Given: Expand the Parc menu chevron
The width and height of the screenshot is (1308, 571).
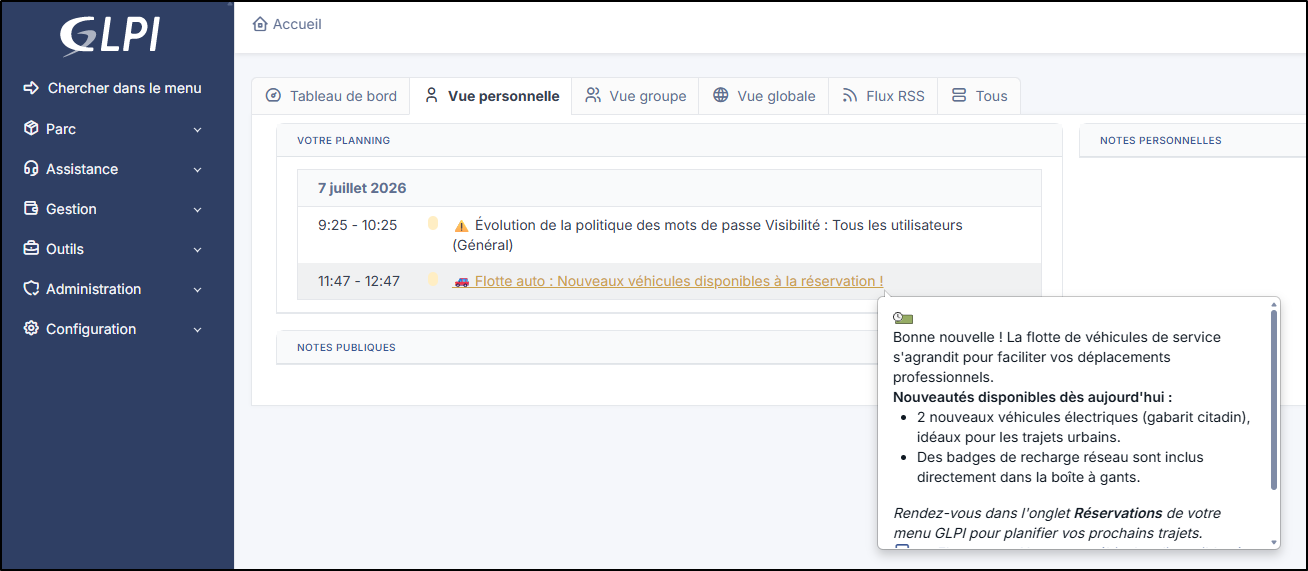Looking at the screenshot, I should click(197, 130).
